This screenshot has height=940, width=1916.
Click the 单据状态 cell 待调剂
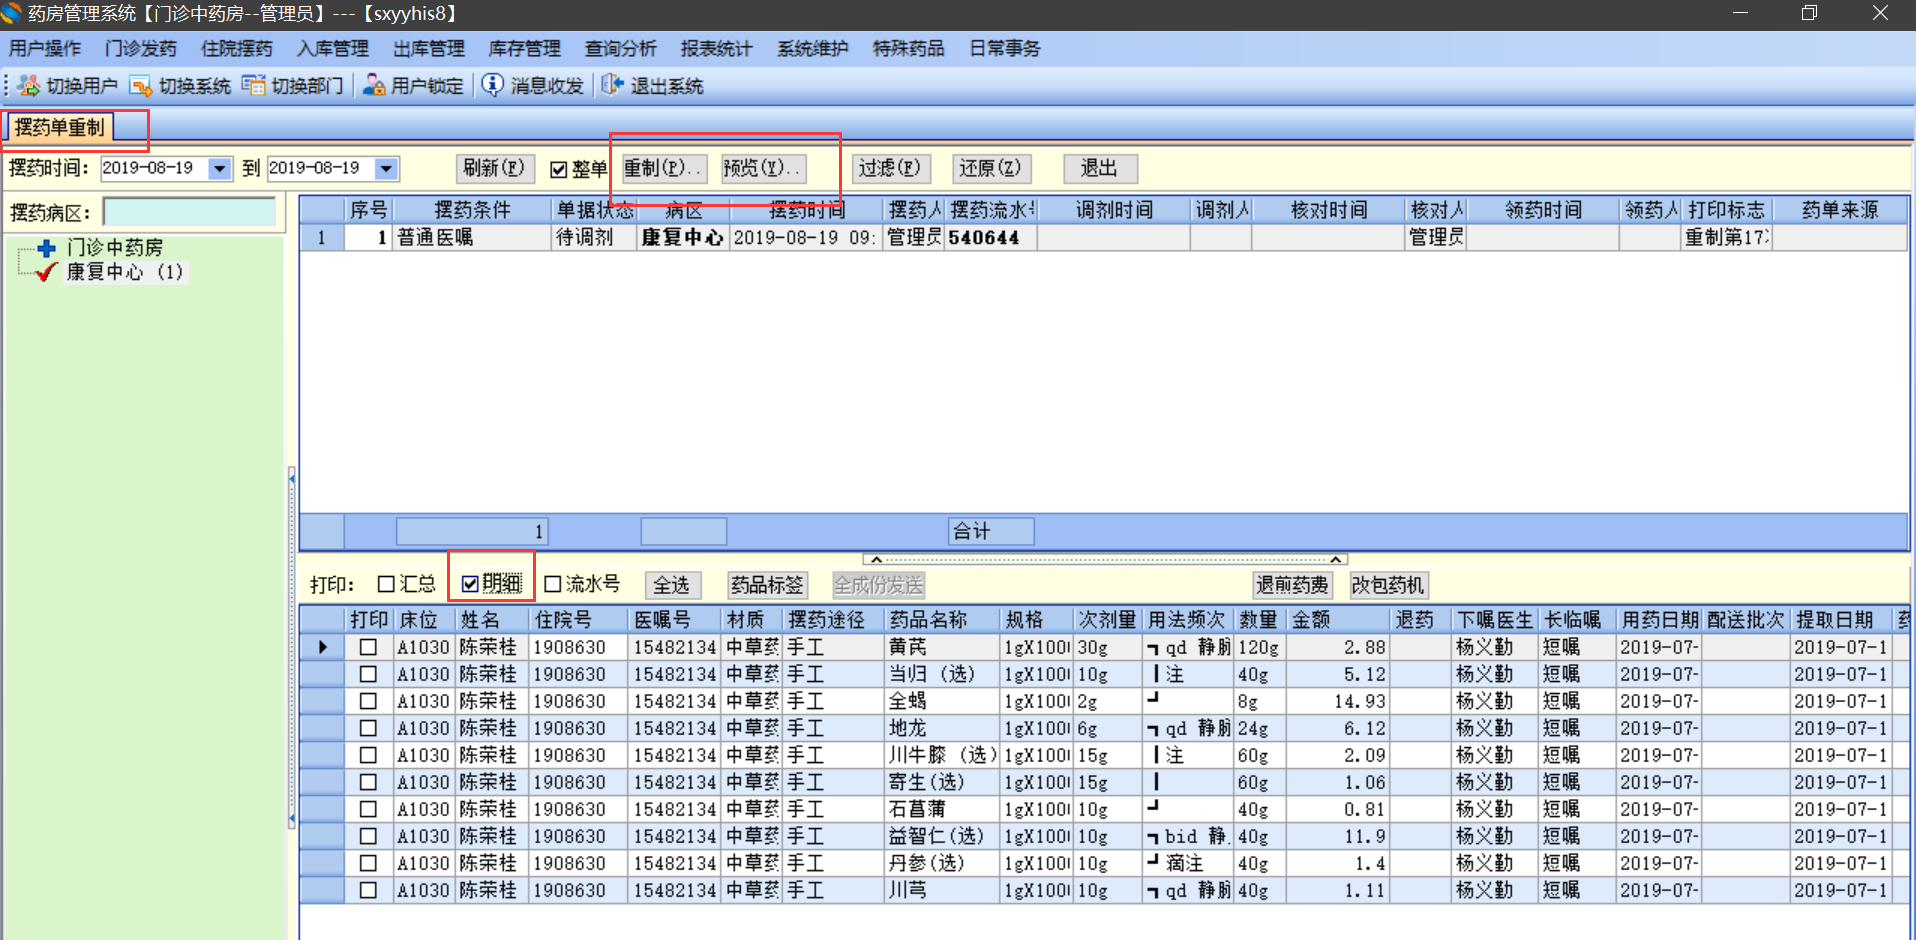(593, 238)
